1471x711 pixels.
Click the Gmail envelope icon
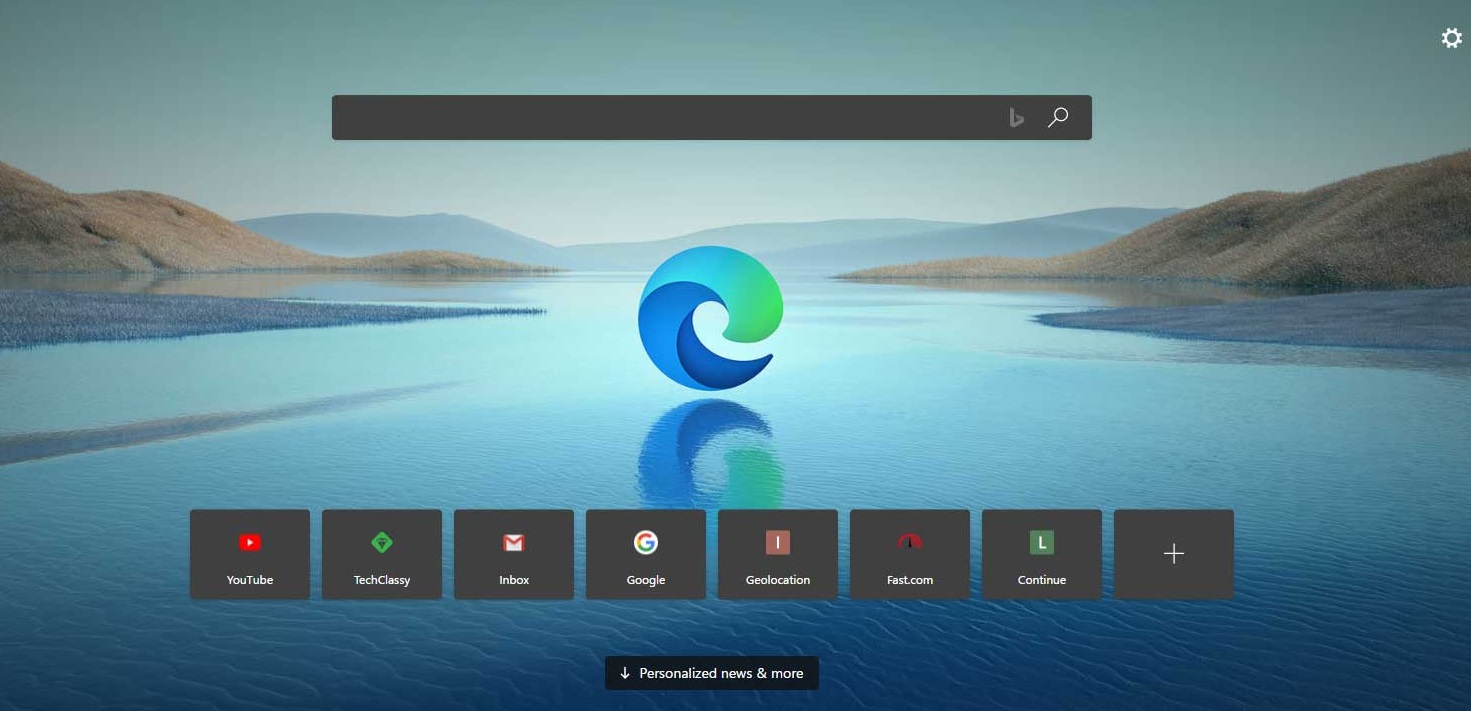point(514,543)
